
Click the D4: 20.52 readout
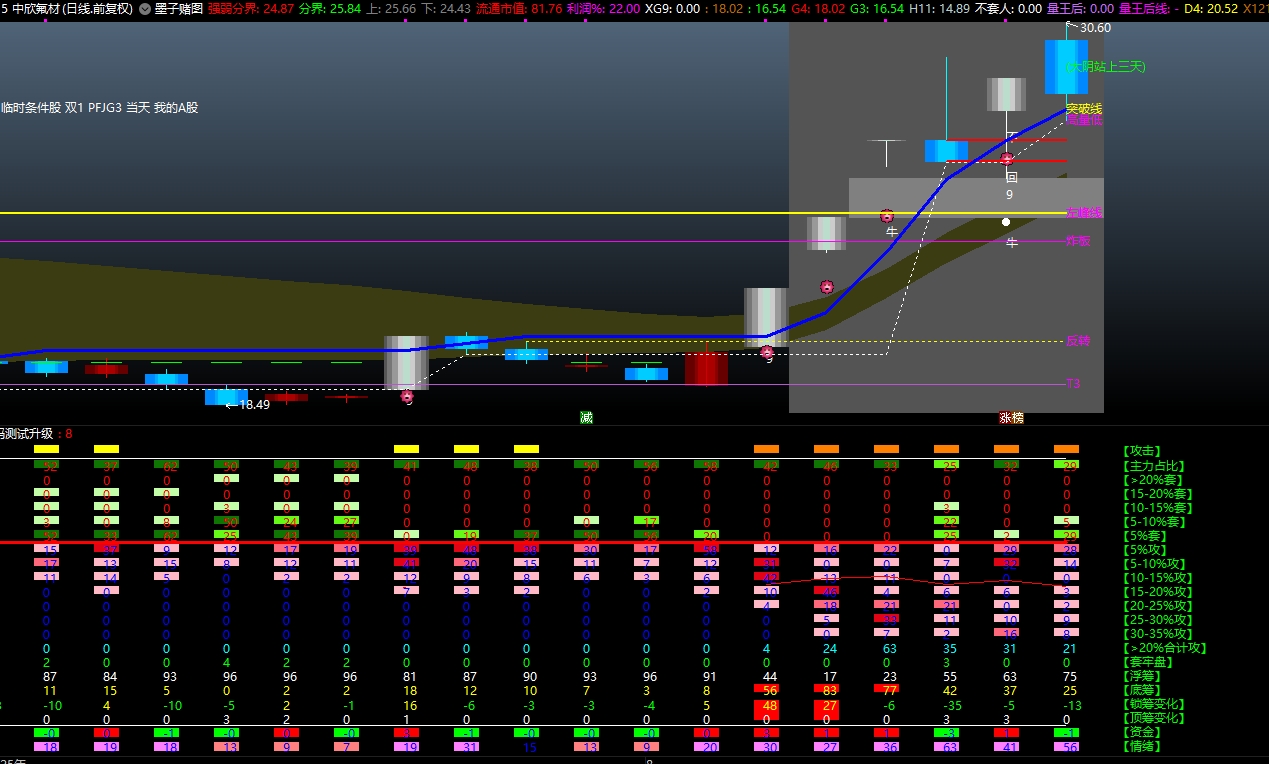coord(1210,8)
